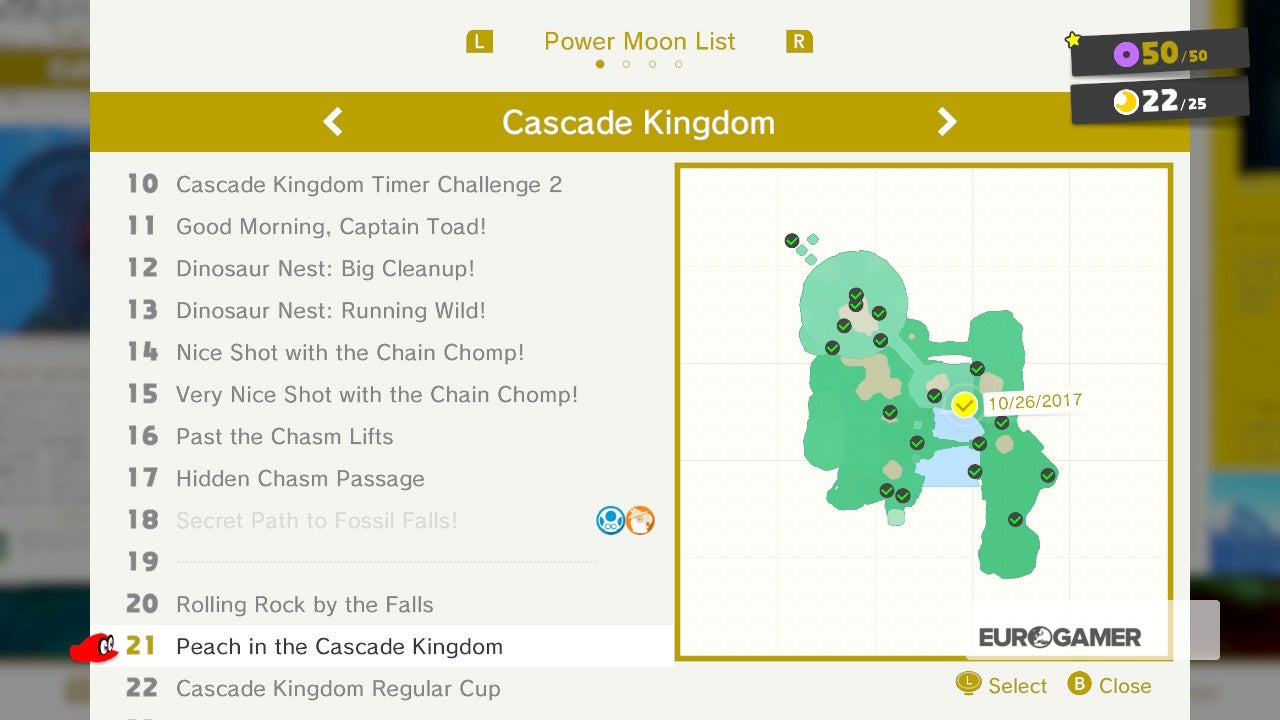Click the Cappy hat cursor icon
Screen dimensions: 1280x720
coord(93,647)
